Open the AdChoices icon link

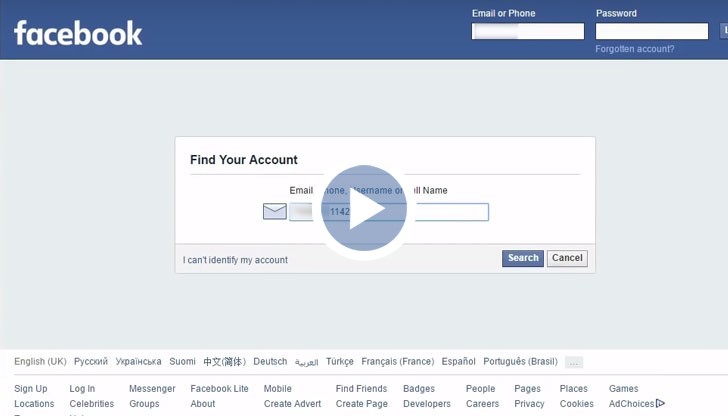pos(660,403)
